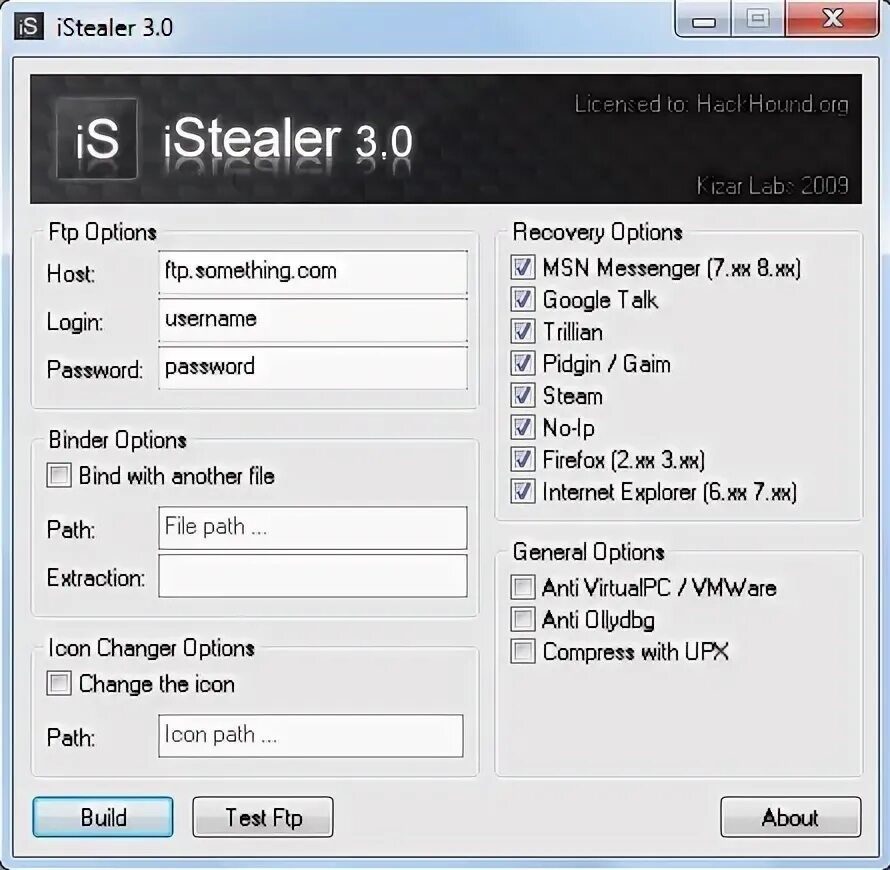Screen dimensions: 890x870
Task: Click the Password input field
Action: [313, 368]
